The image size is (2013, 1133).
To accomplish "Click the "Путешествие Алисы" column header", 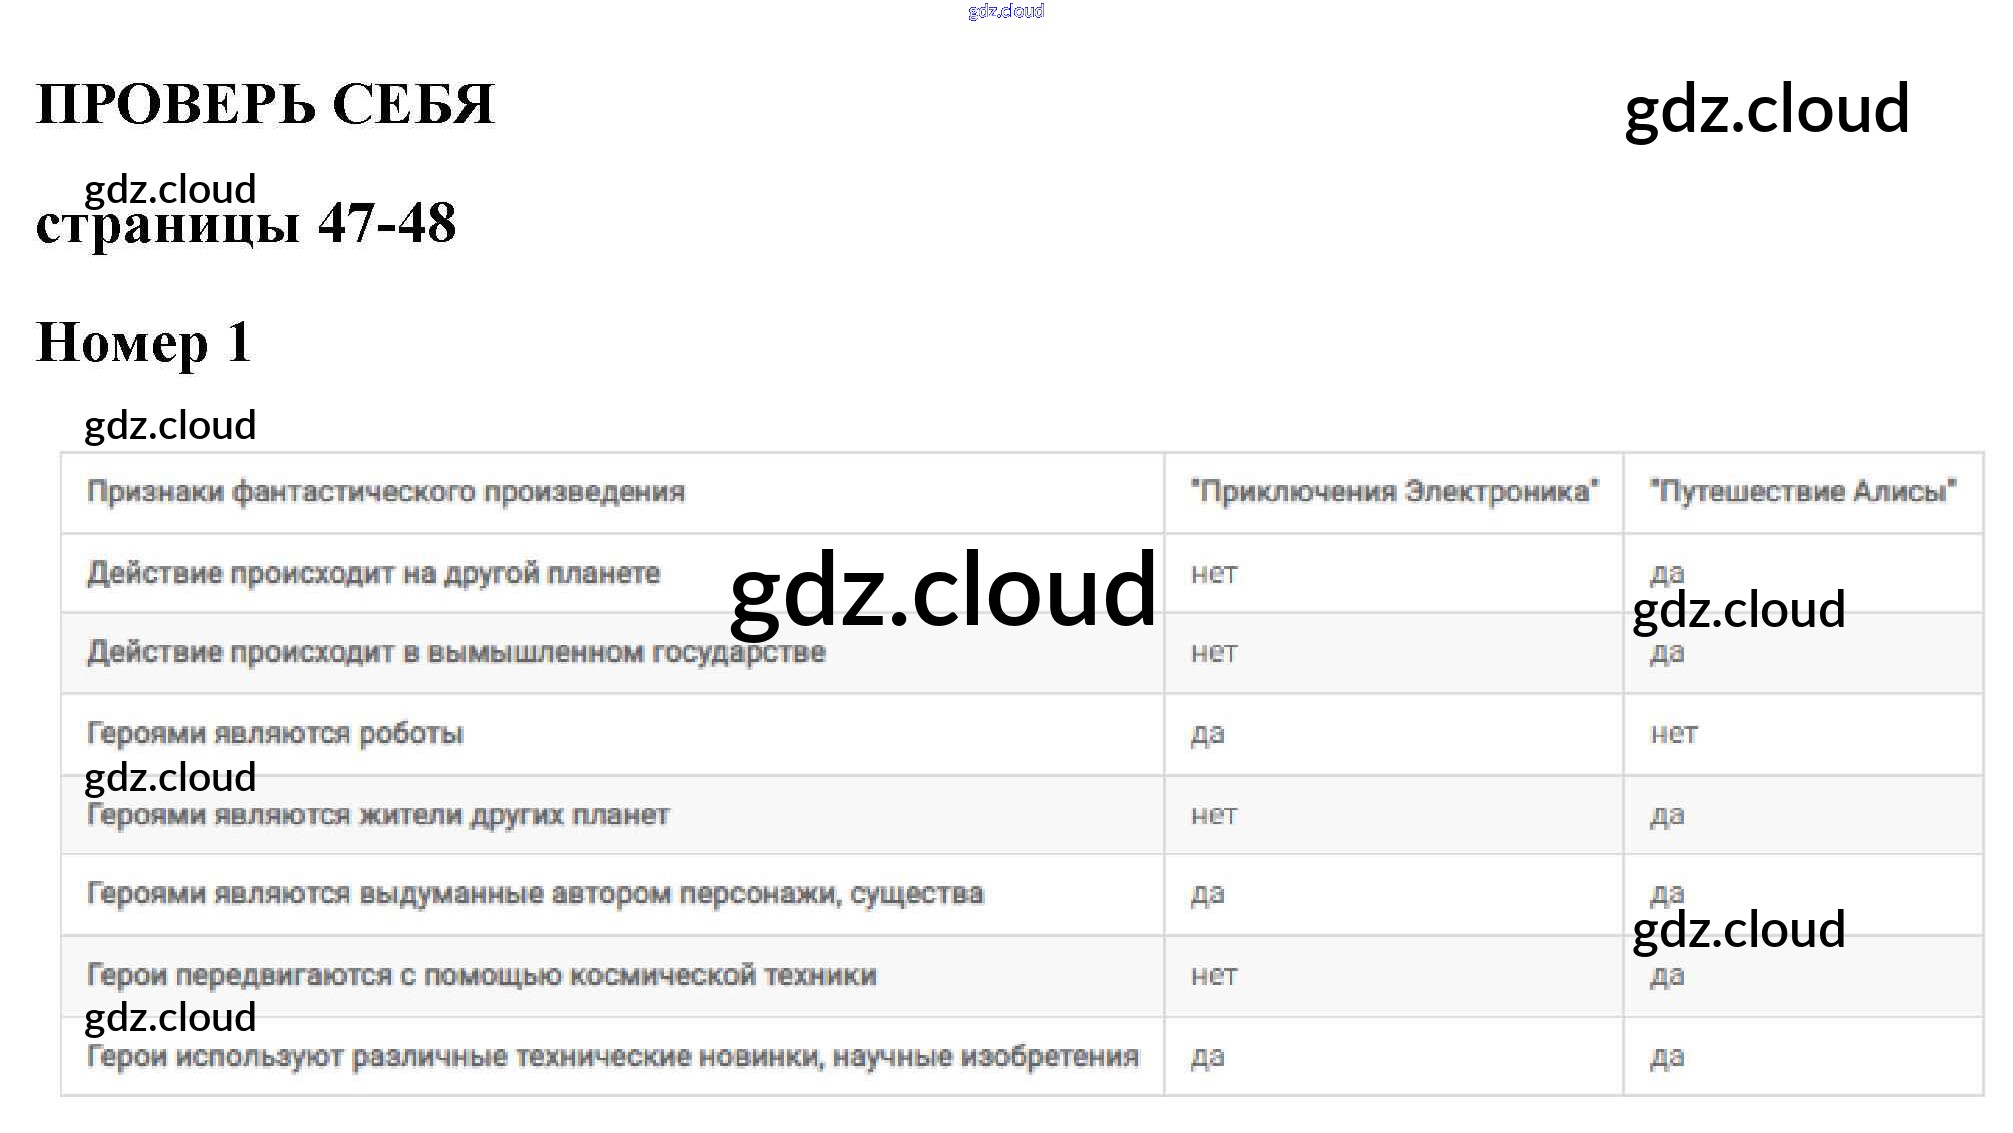I will pyautogui.click(x=1802, y=492).
